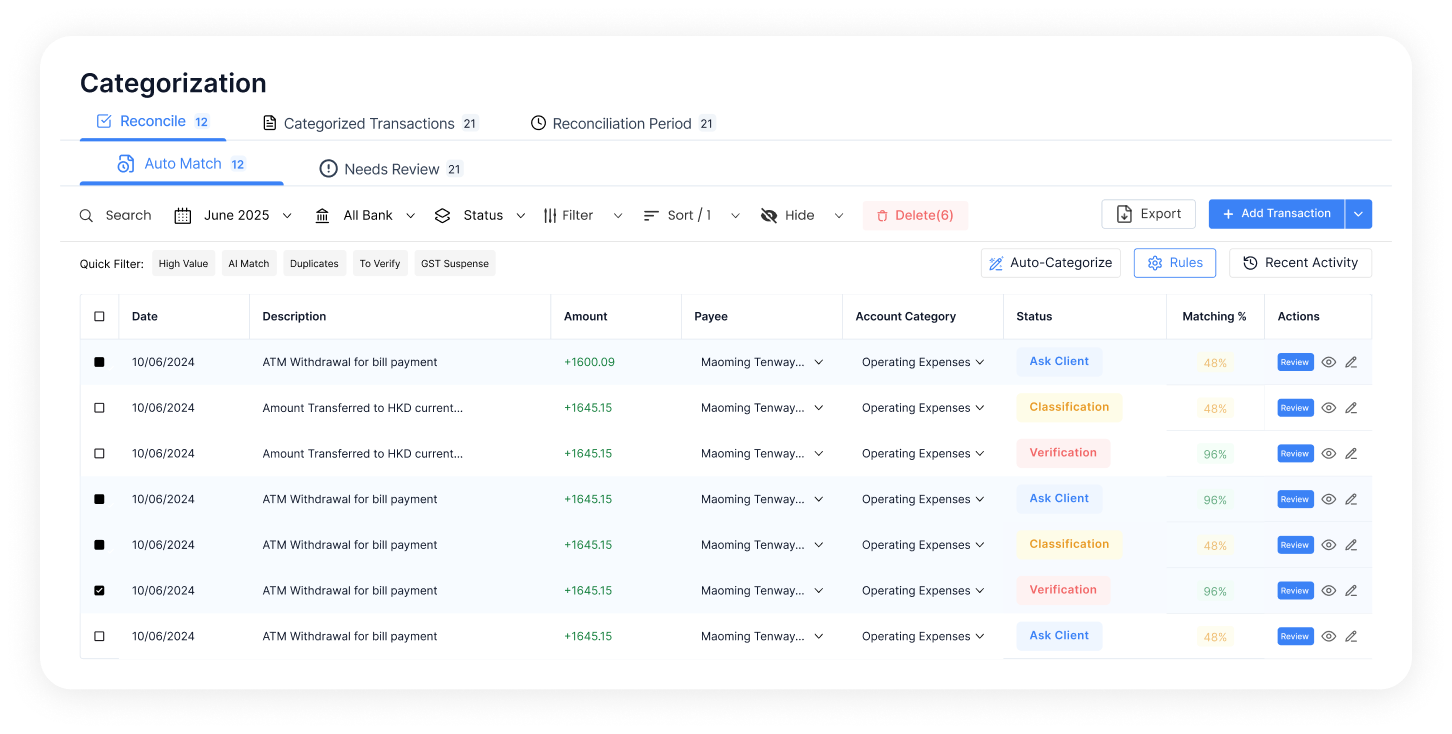Click the Ask Client status chip

pyautogui.click(x=1059, y=361)
